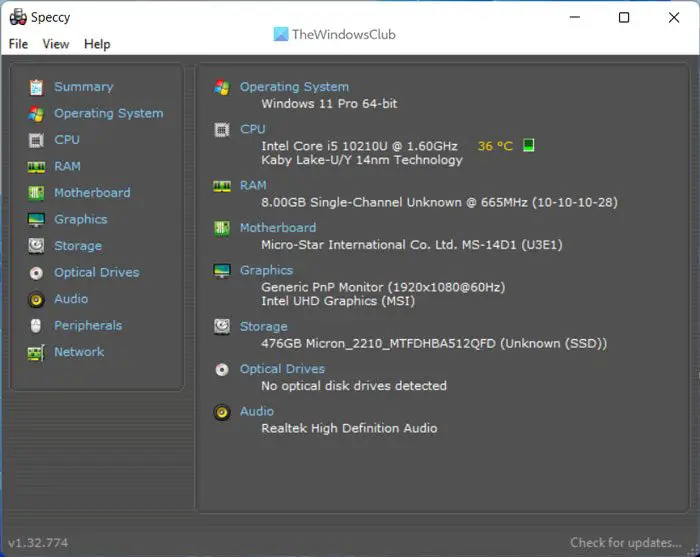Image resolution: width=700 pixels, height=557 pixels.
Task: Click No optical disk drives detected text
Action: [354, 386]
